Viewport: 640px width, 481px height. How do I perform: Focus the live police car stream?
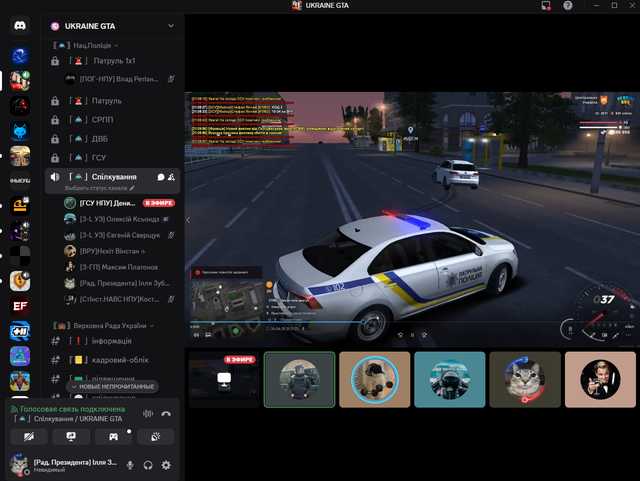(412, 219)
